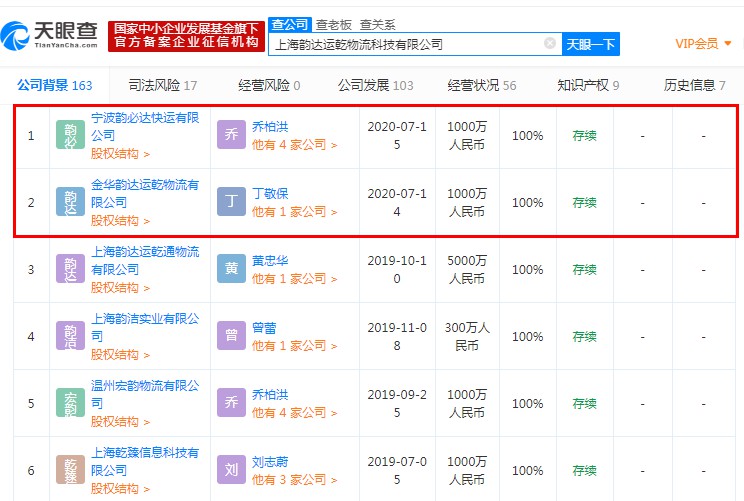The width and height of the screenshot is (744, 501).
Task: Expand 他有 1 家公司 under 黄忠华
Action: 294,278
